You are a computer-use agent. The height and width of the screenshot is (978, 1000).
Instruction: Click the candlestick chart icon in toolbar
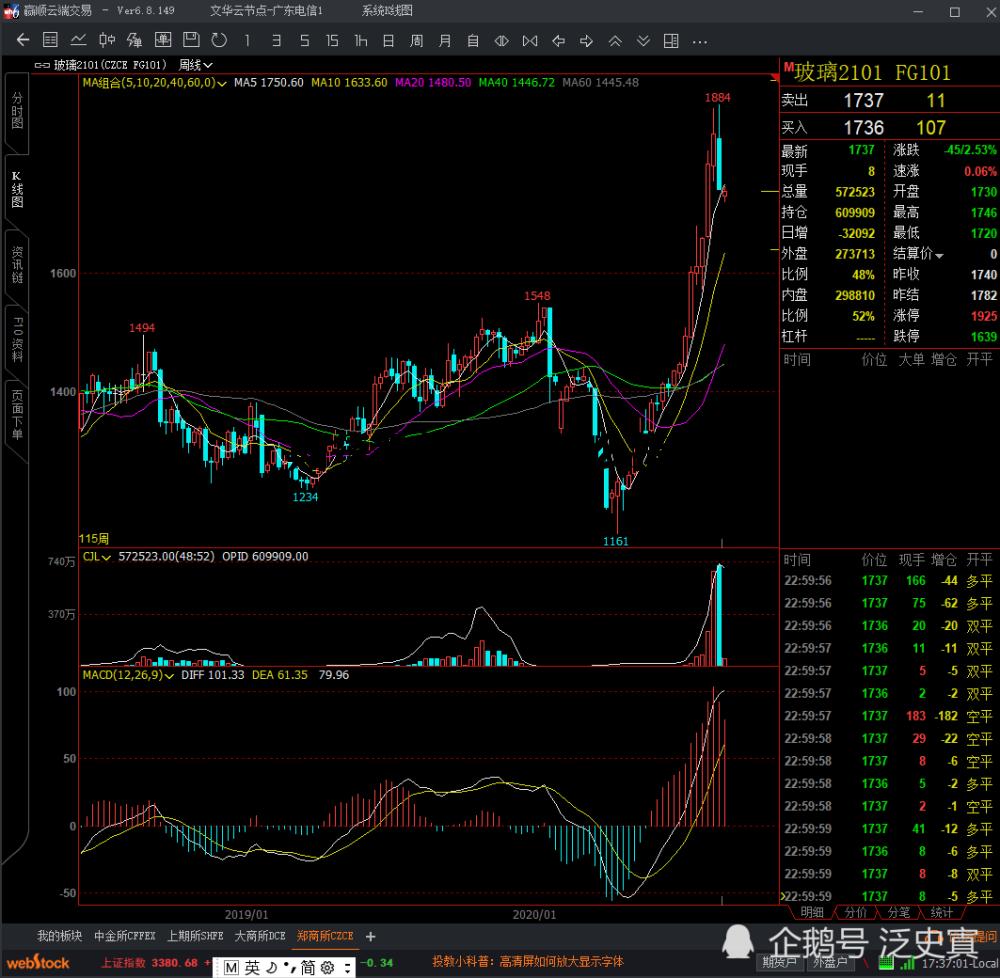tap(106, 41)
